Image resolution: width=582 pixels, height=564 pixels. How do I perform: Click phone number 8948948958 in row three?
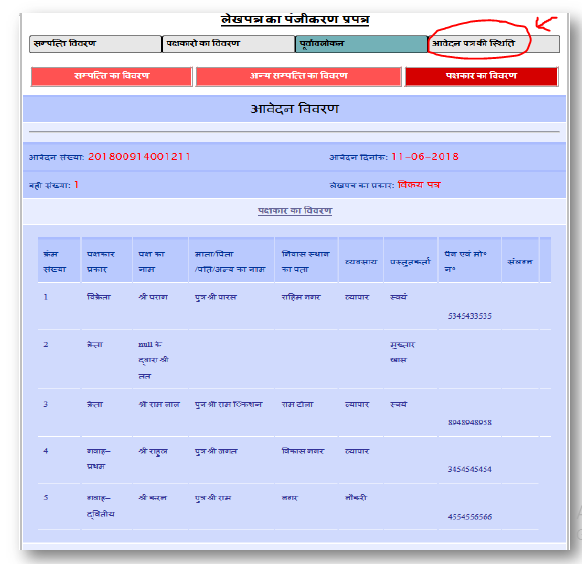[470, 422]
